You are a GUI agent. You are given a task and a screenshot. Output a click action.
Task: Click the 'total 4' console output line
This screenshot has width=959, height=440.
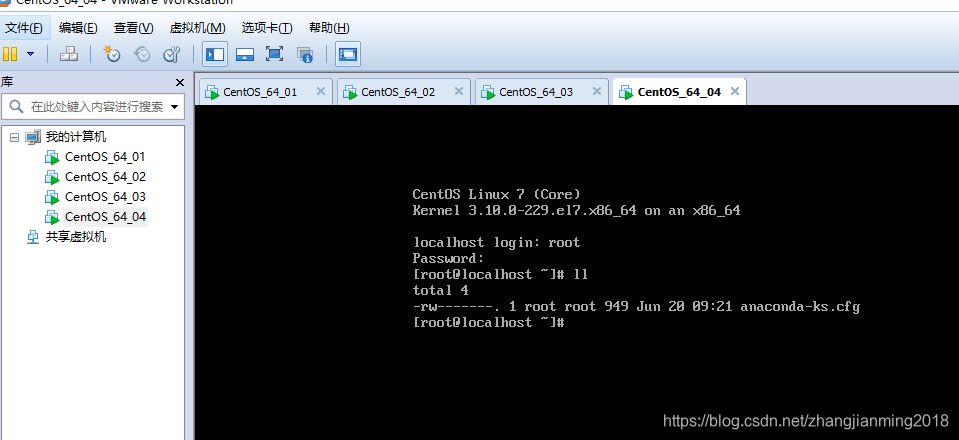[x=440, y=290]
